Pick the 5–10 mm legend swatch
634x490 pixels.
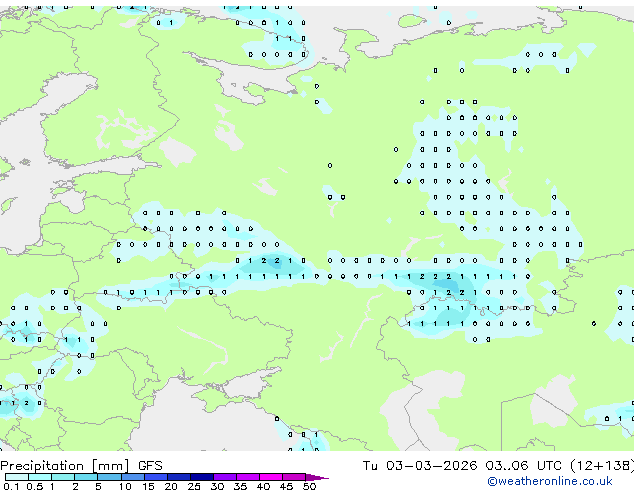pyautogui.click(x=109, y=477)
